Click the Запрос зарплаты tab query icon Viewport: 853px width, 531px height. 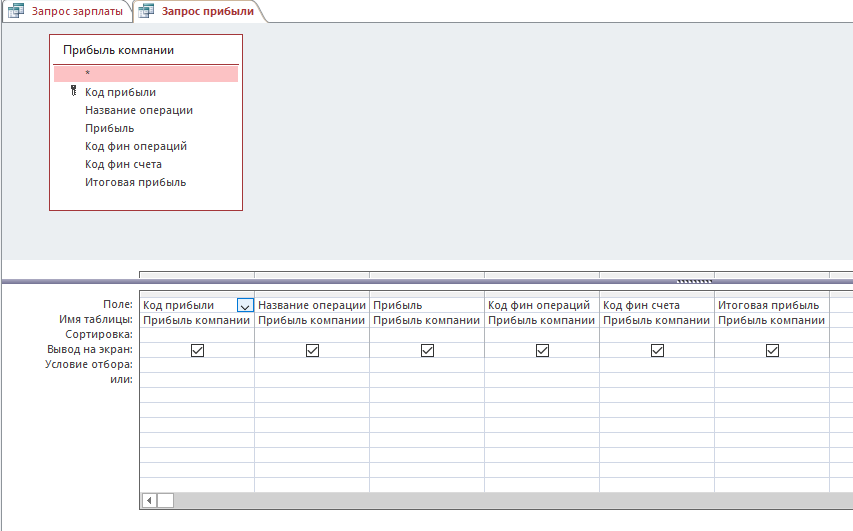click(16, 11)
